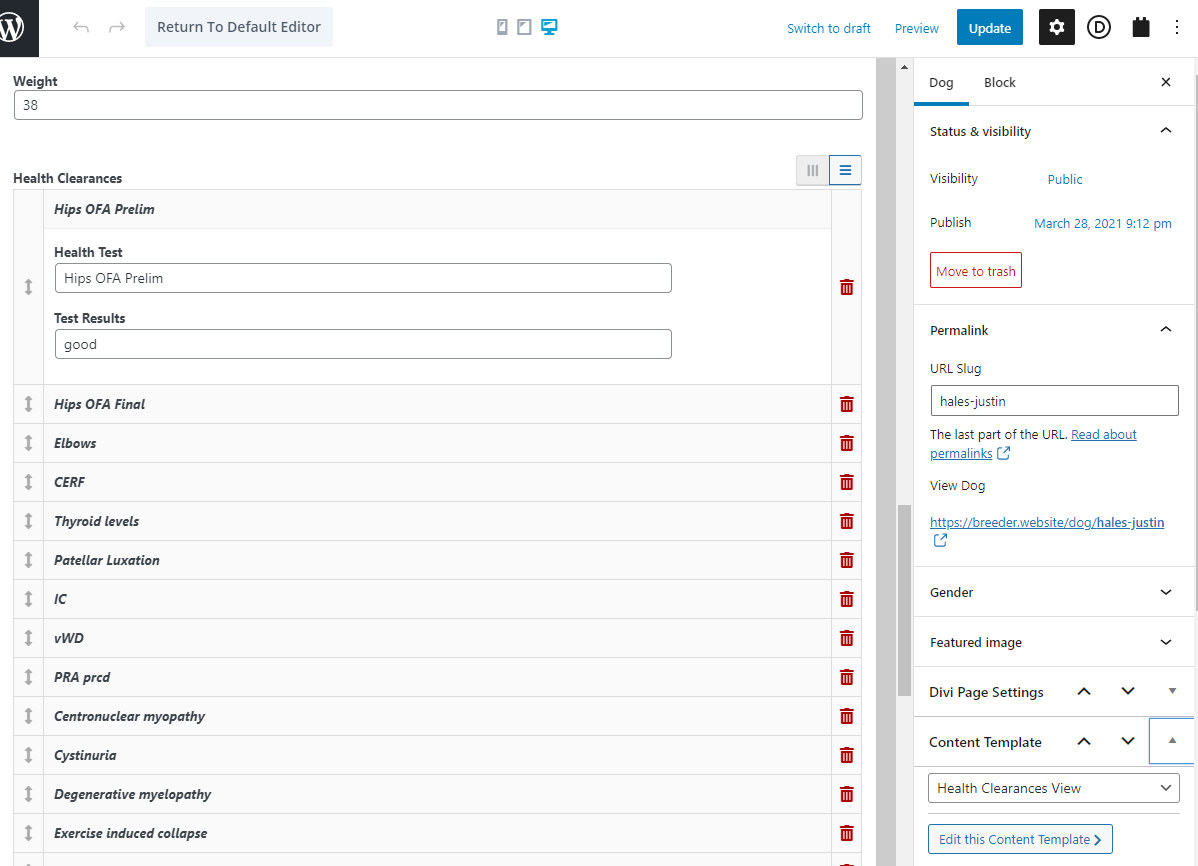The image size is (1198, 866).
Task: Toggle Divi Page Settings panel triangle
Action: pyautogui.click(x=1172, y=692)
